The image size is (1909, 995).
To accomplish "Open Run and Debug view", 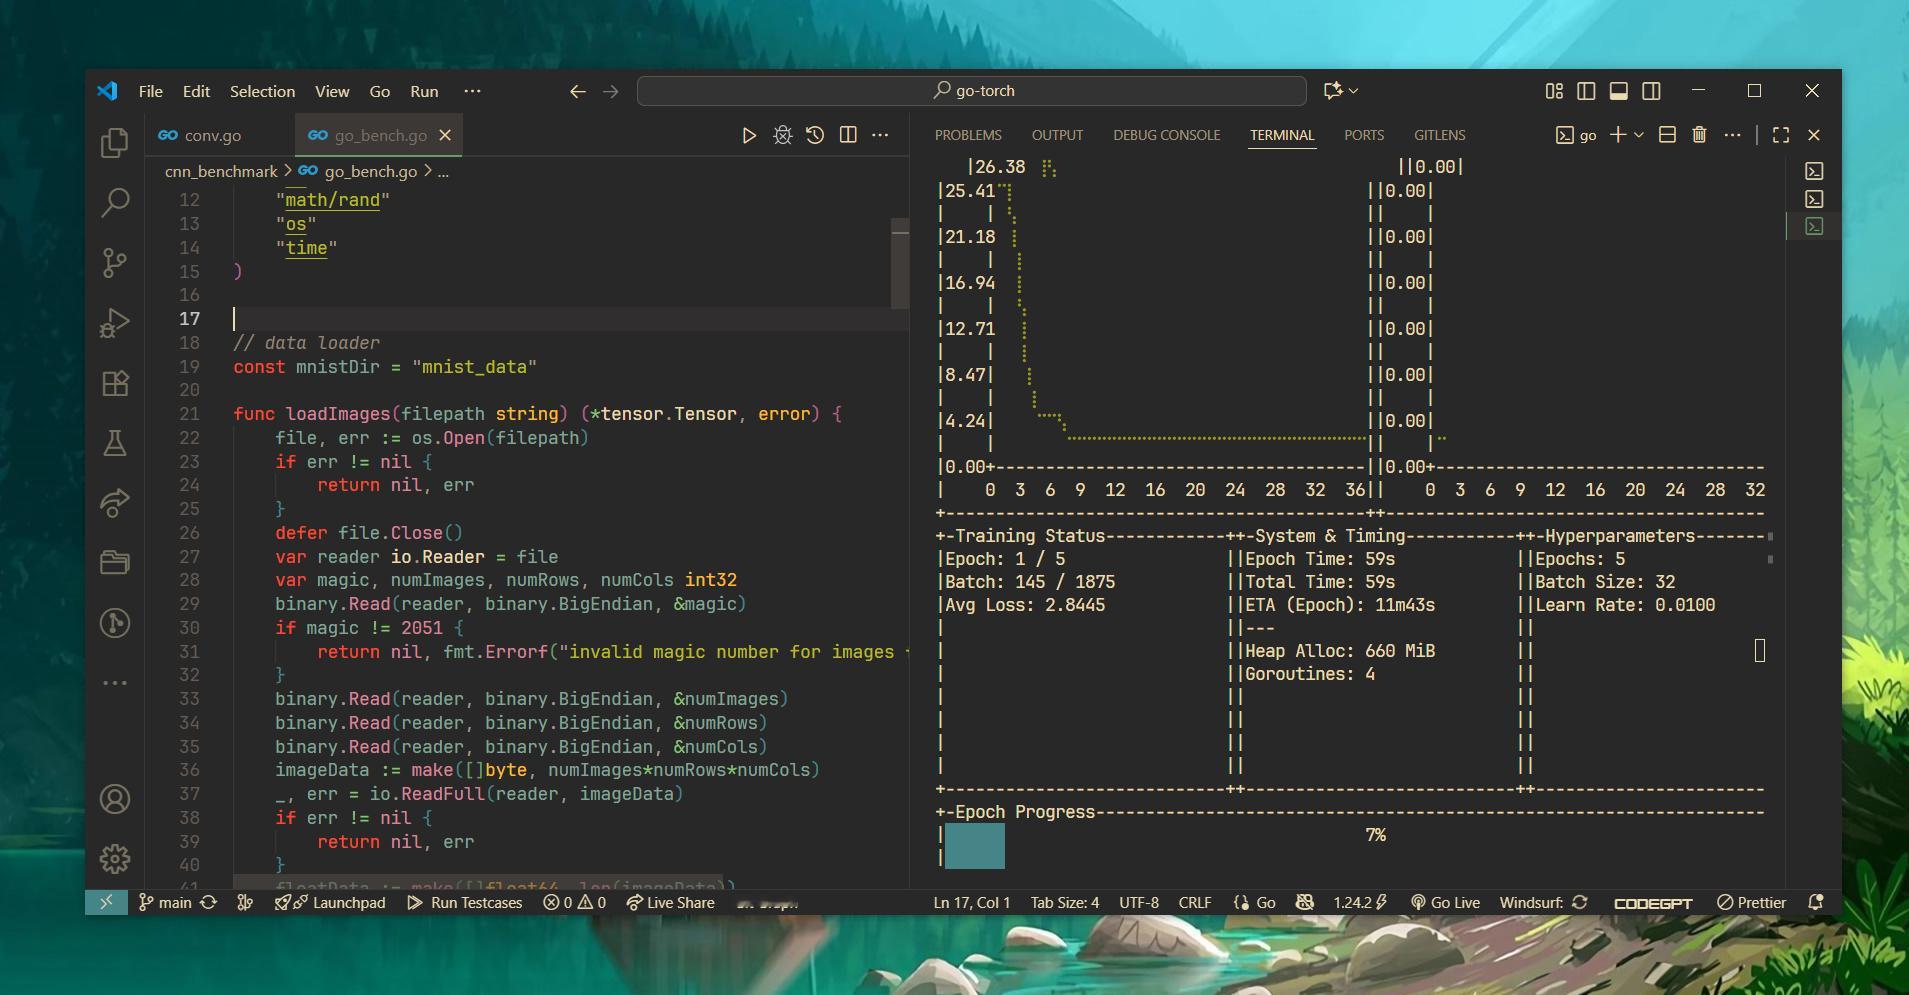I will pos(115,323).
